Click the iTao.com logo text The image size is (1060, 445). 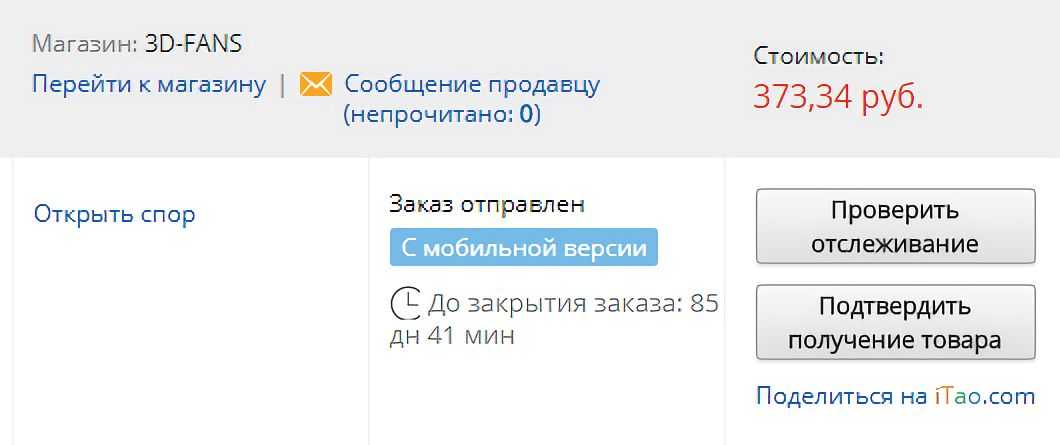click(x=985, y=396)
